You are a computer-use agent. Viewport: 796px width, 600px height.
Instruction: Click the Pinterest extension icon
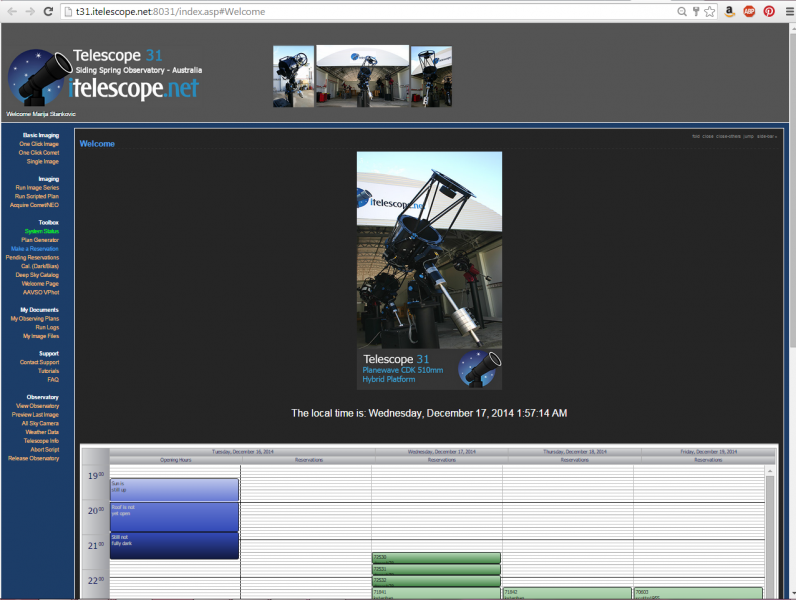coord(769,11)
